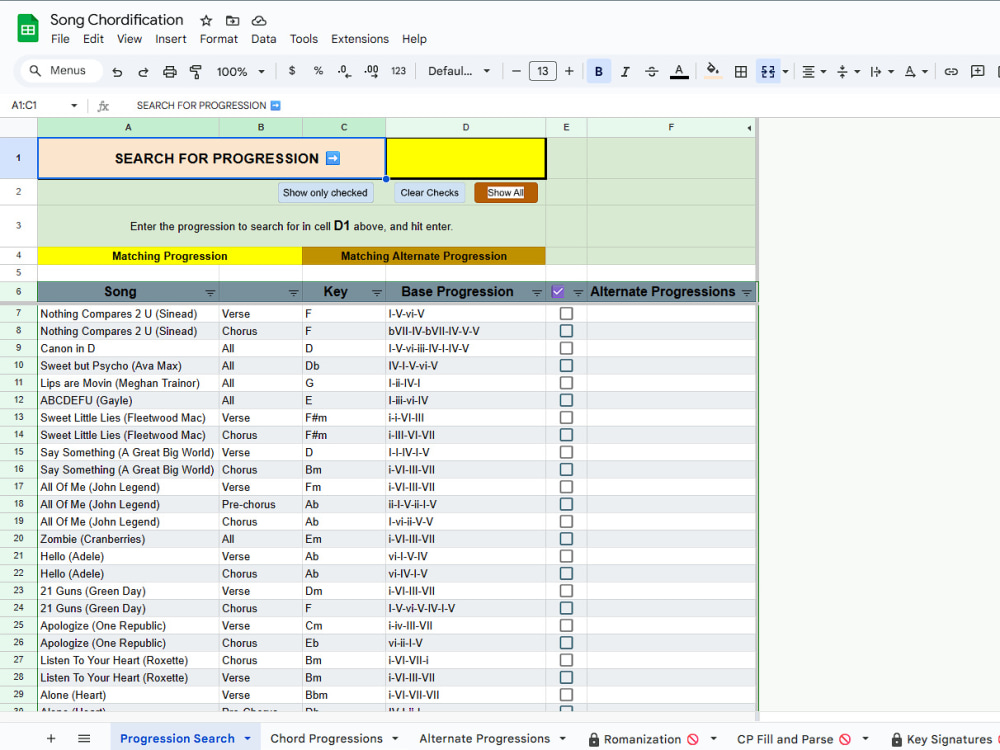
Task: Open the Data menu
Action: tap(263, 39)
